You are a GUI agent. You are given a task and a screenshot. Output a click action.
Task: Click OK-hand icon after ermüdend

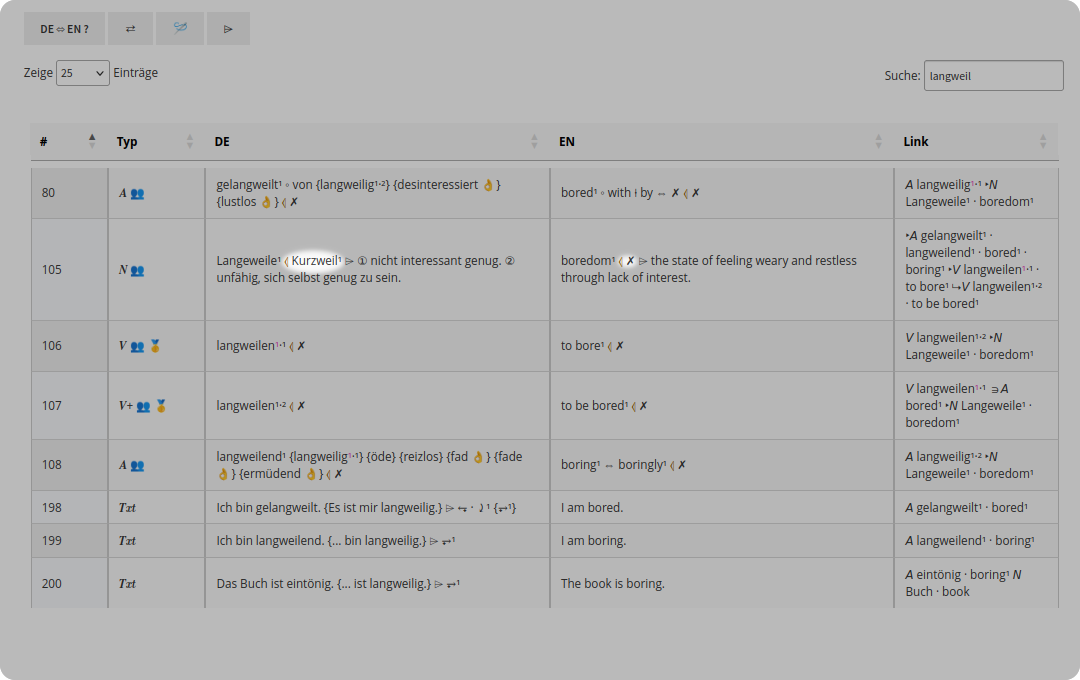pyautogui.click(x=311, y=474)
